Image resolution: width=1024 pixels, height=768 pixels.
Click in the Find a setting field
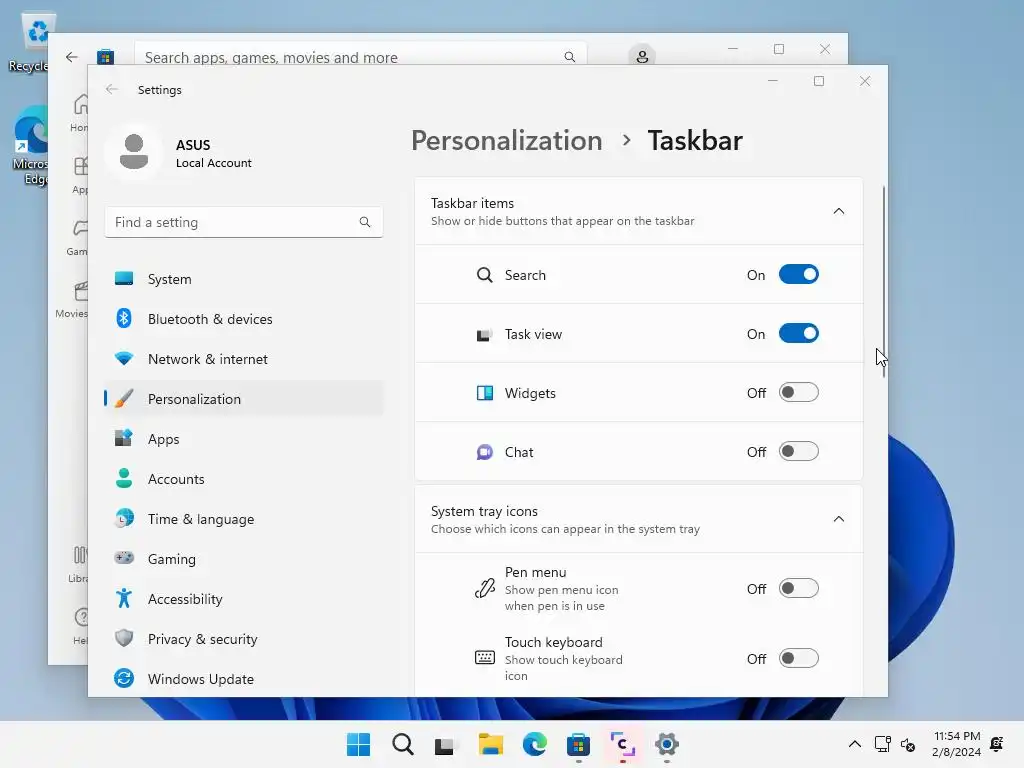pyautogui.click(x=244, y=222)
